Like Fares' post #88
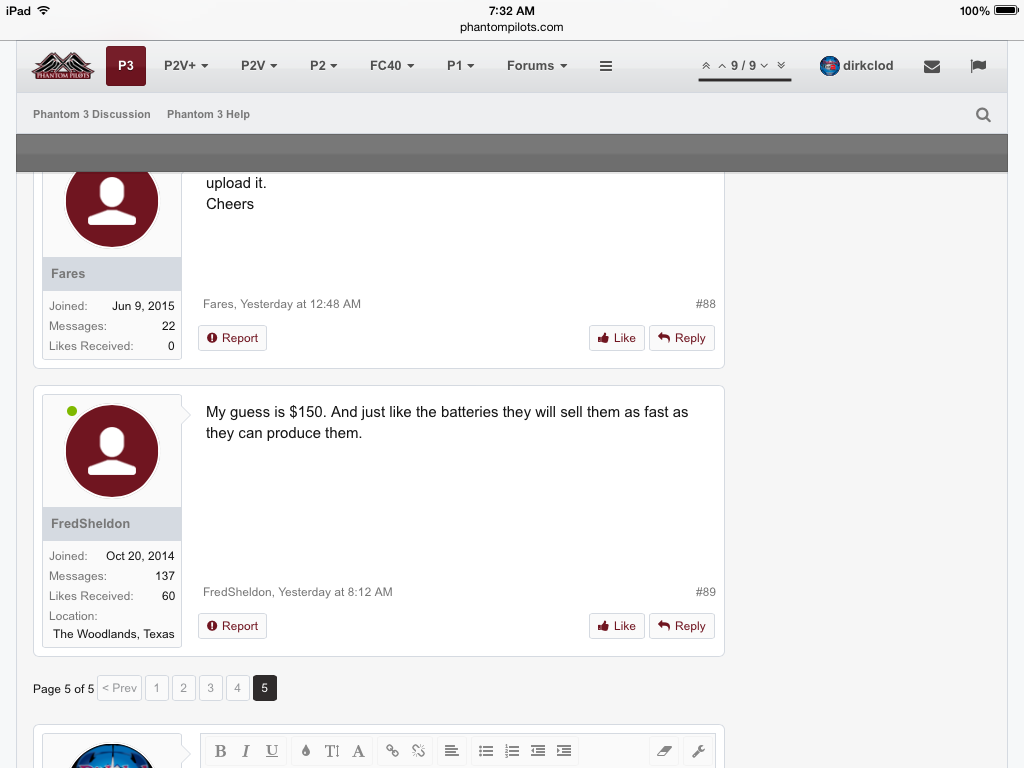The image size is (1024, 768). coord(616,338)
